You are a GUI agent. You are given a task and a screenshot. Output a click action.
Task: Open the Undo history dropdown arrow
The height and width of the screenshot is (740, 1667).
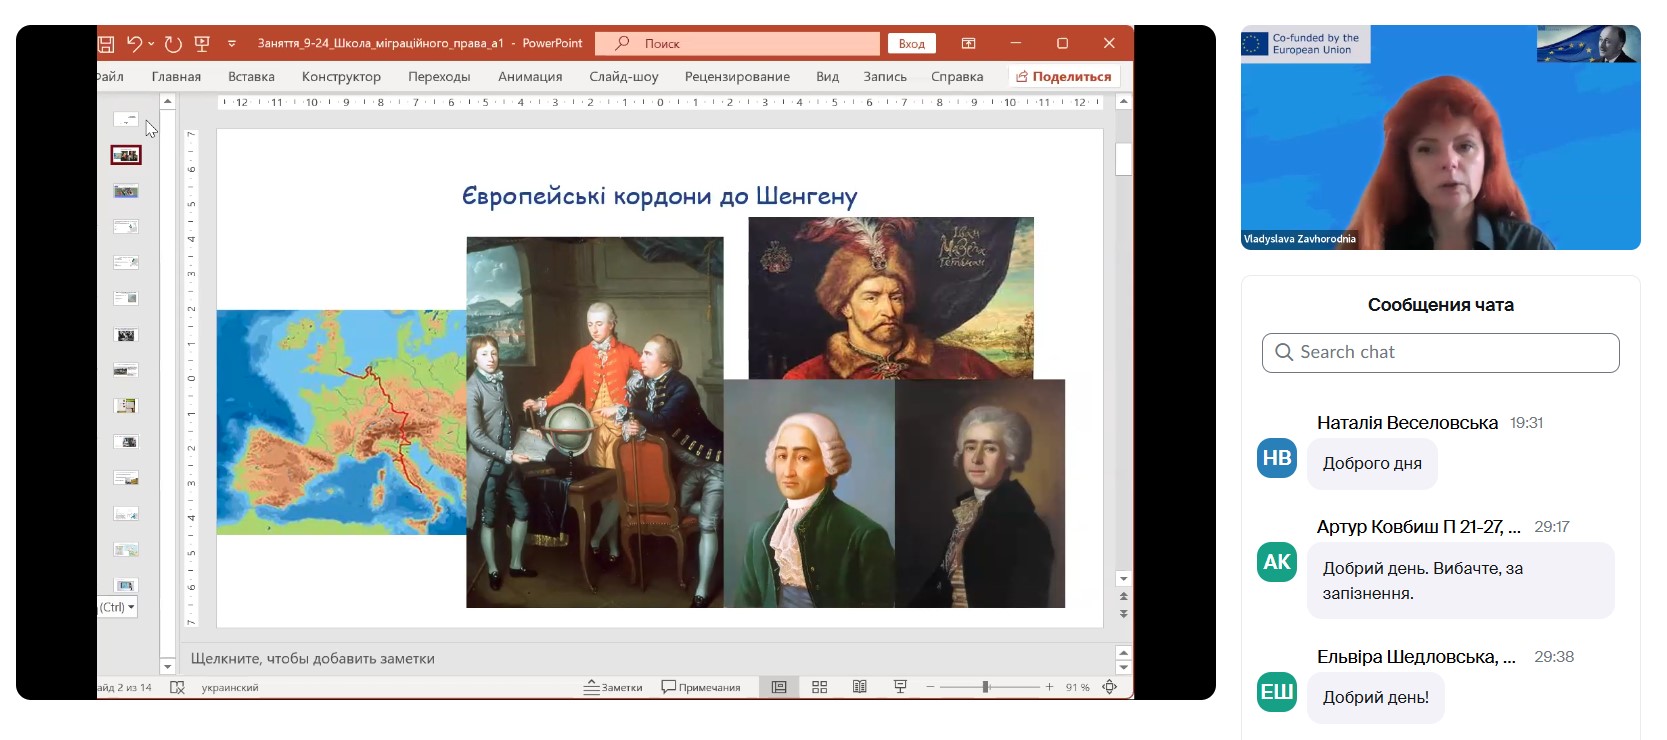coord(151,43)
